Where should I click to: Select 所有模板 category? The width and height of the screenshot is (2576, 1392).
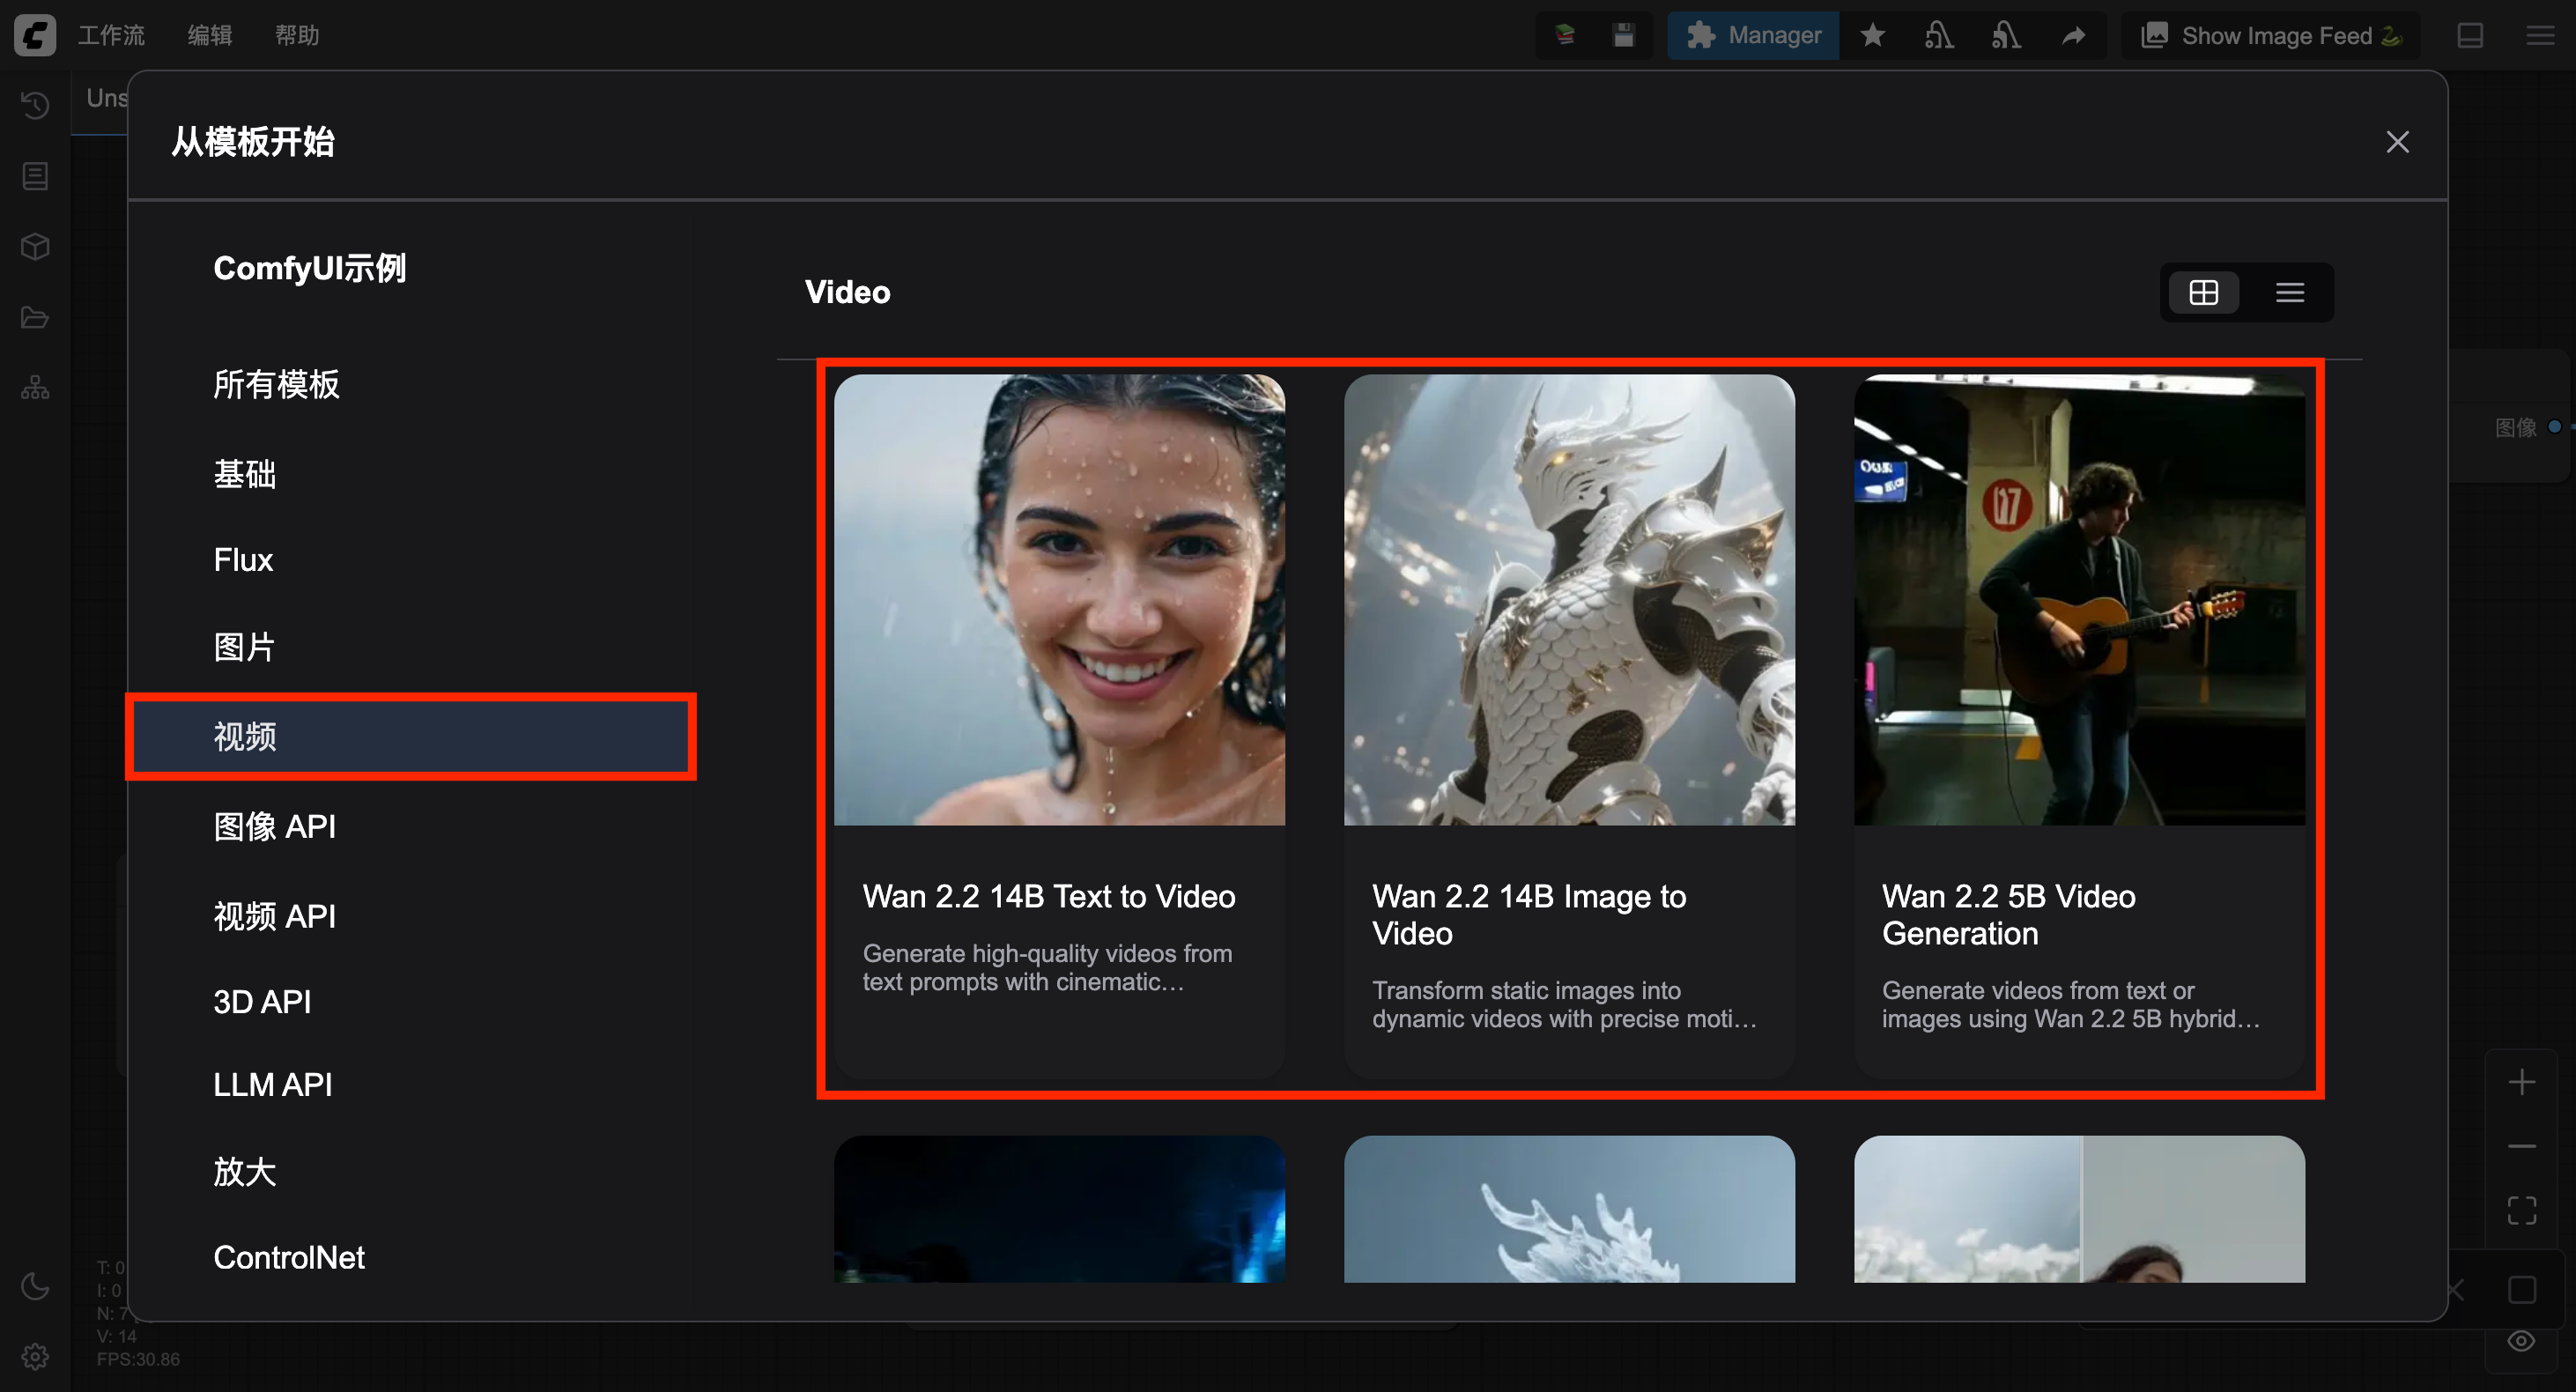click(412, 384)
